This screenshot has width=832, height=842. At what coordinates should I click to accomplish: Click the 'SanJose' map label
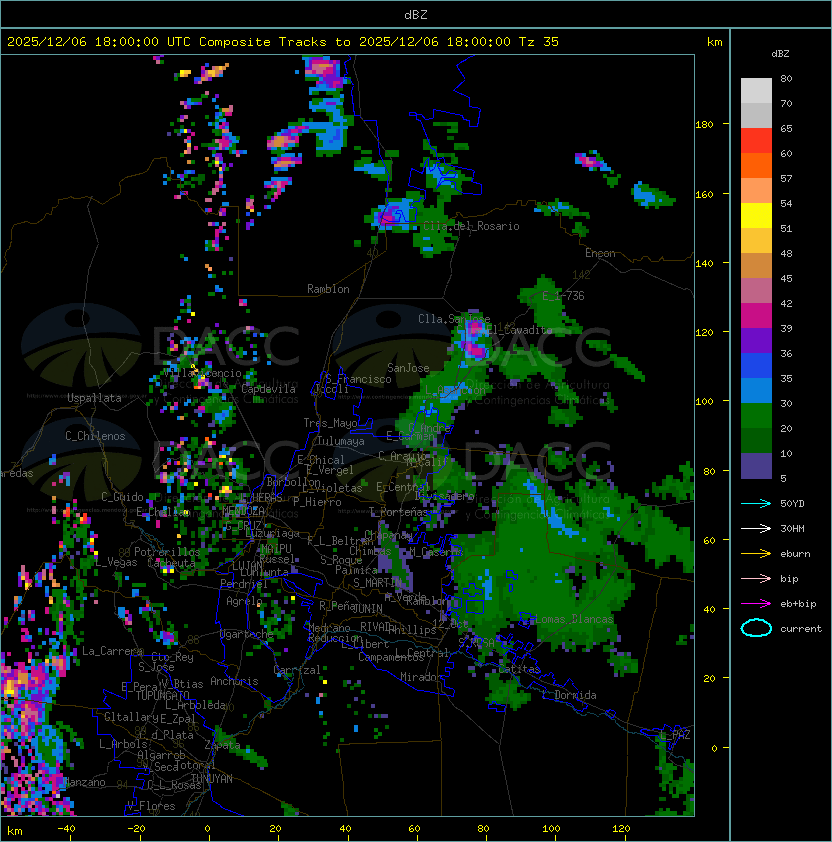(408, 368)
